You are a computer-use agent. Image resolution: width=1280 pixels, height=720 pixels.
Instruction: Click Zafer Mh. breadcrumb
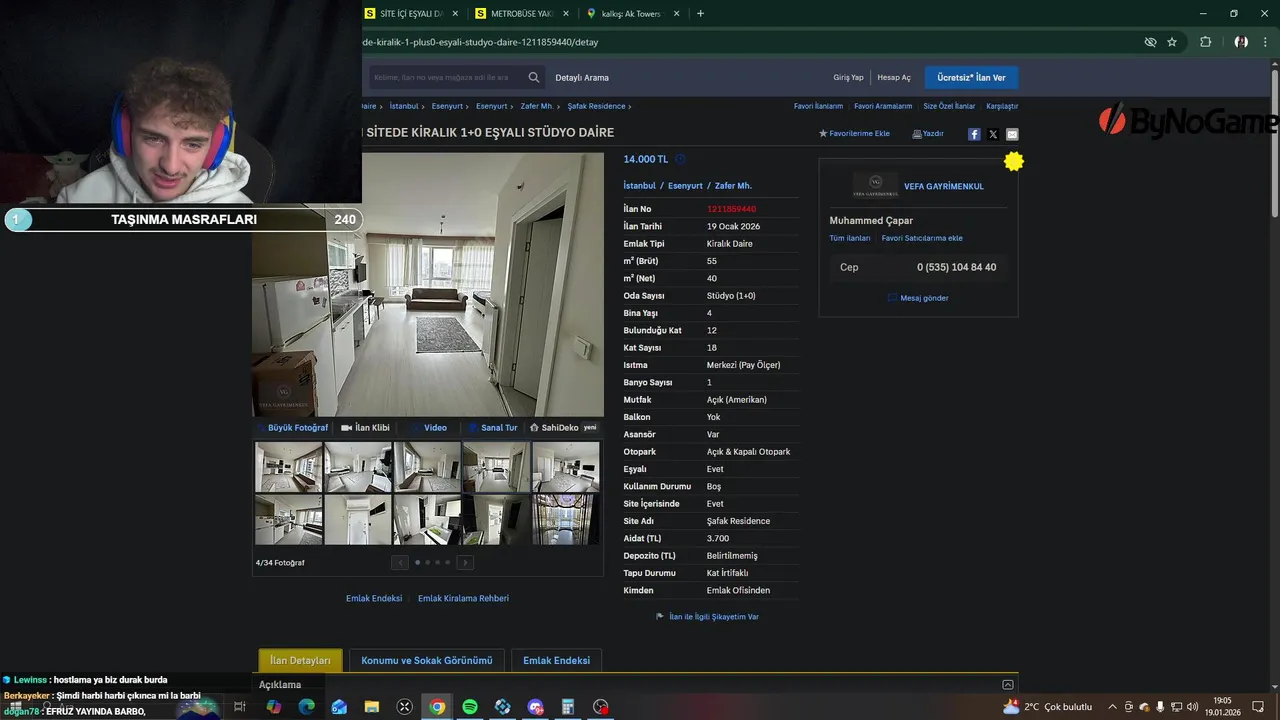537,106
